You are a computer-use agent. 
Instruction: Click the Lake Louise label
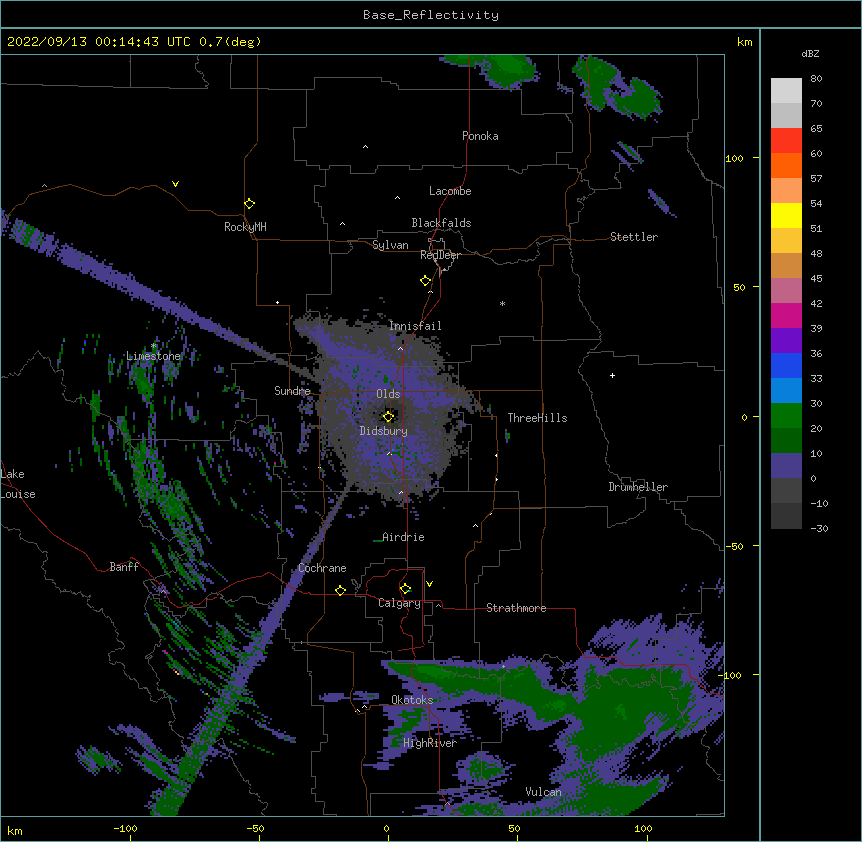pos(18,484)
